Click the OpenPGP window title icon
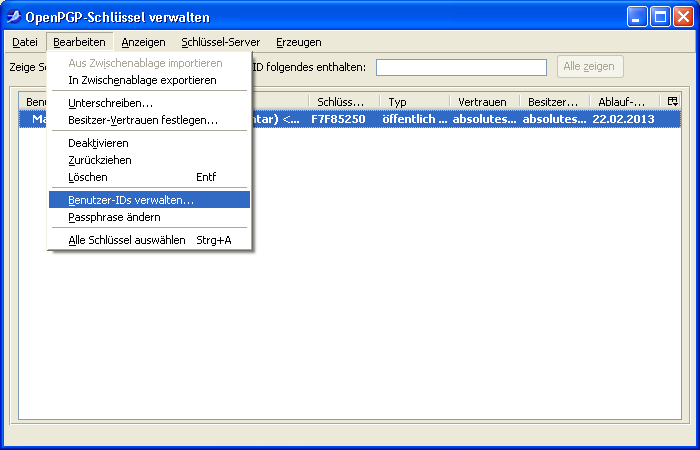The width and height of the screenshot is (700, 450). click(14, 17)
